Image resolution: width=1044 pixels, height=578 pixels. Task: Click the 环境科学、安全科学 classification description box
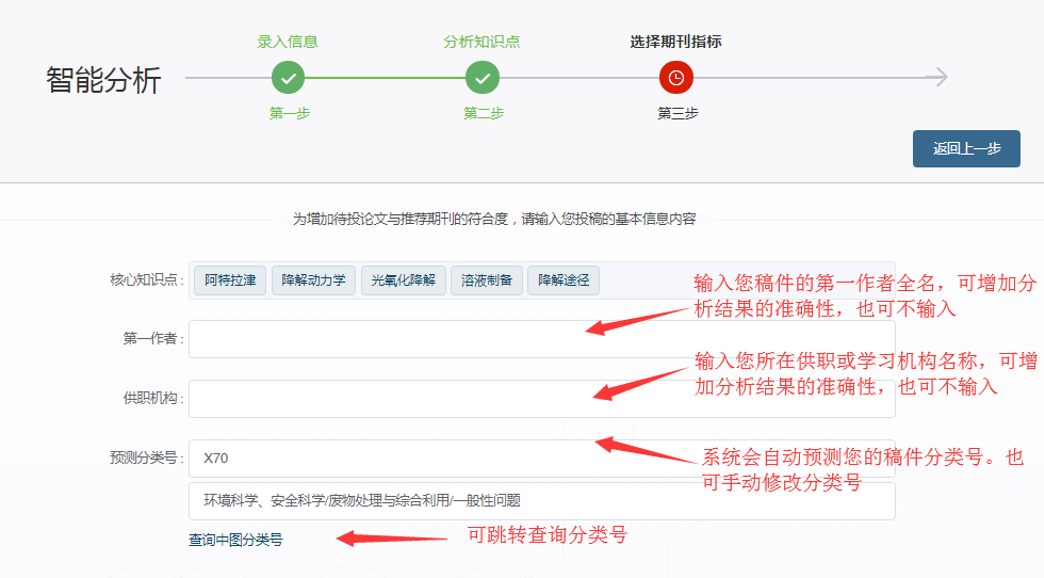pos(541,501)
